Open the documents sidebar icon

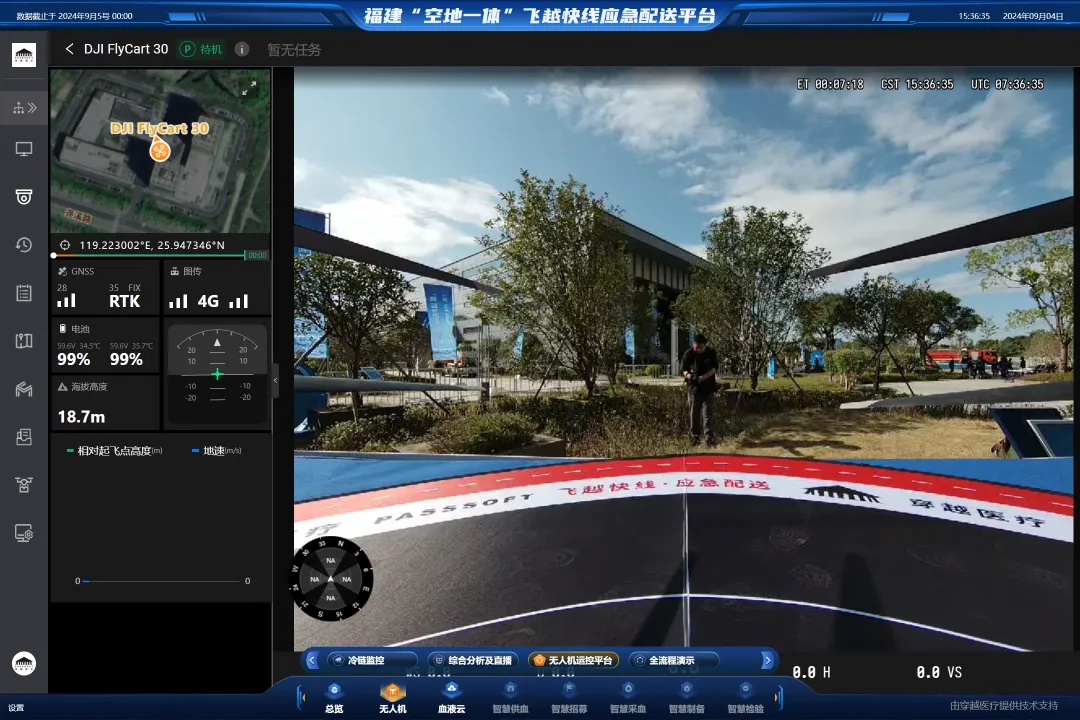[24, 437]
